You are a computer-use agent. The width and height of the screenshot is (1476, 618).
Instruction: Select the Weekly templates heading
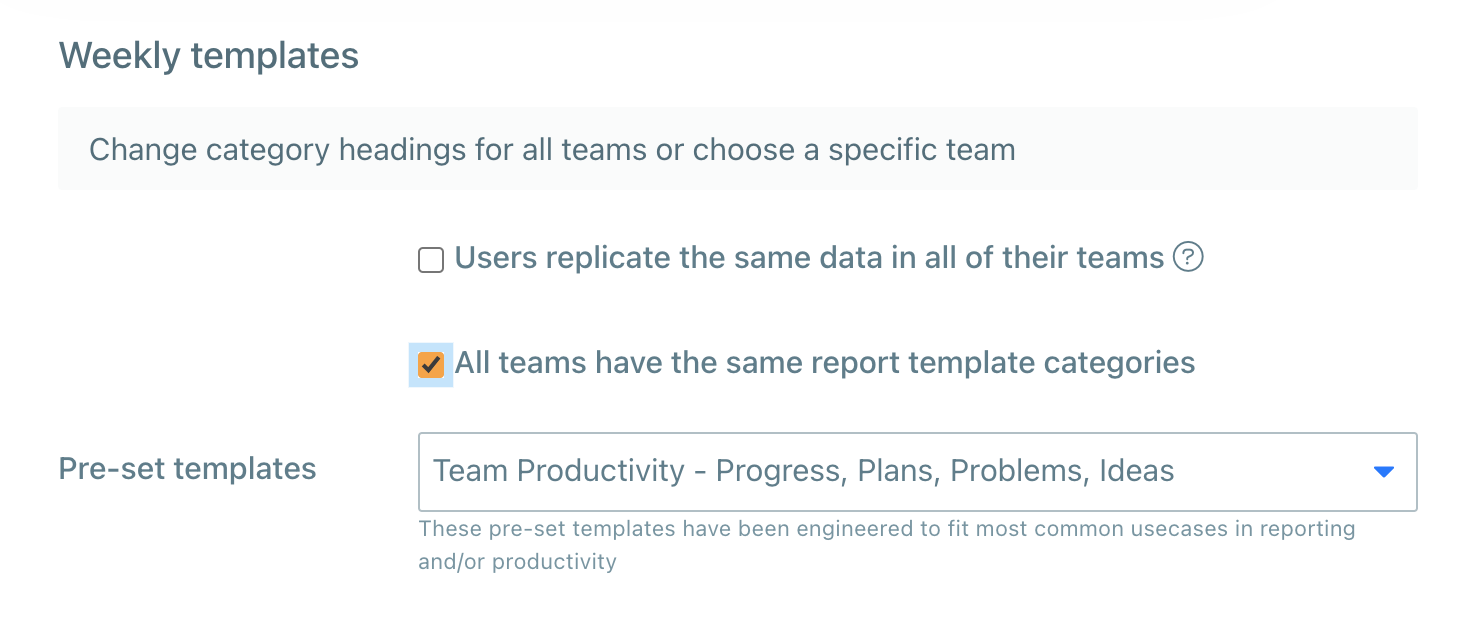(x=208, y=55)
